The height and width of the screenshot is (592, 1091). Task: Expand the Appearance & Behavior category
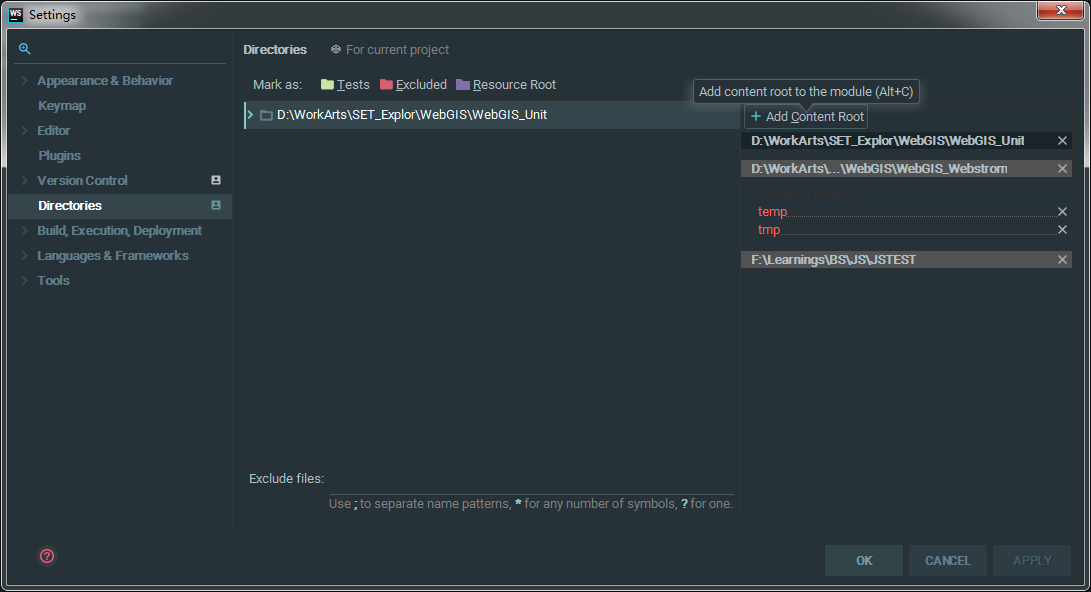(x=25, y=80)
